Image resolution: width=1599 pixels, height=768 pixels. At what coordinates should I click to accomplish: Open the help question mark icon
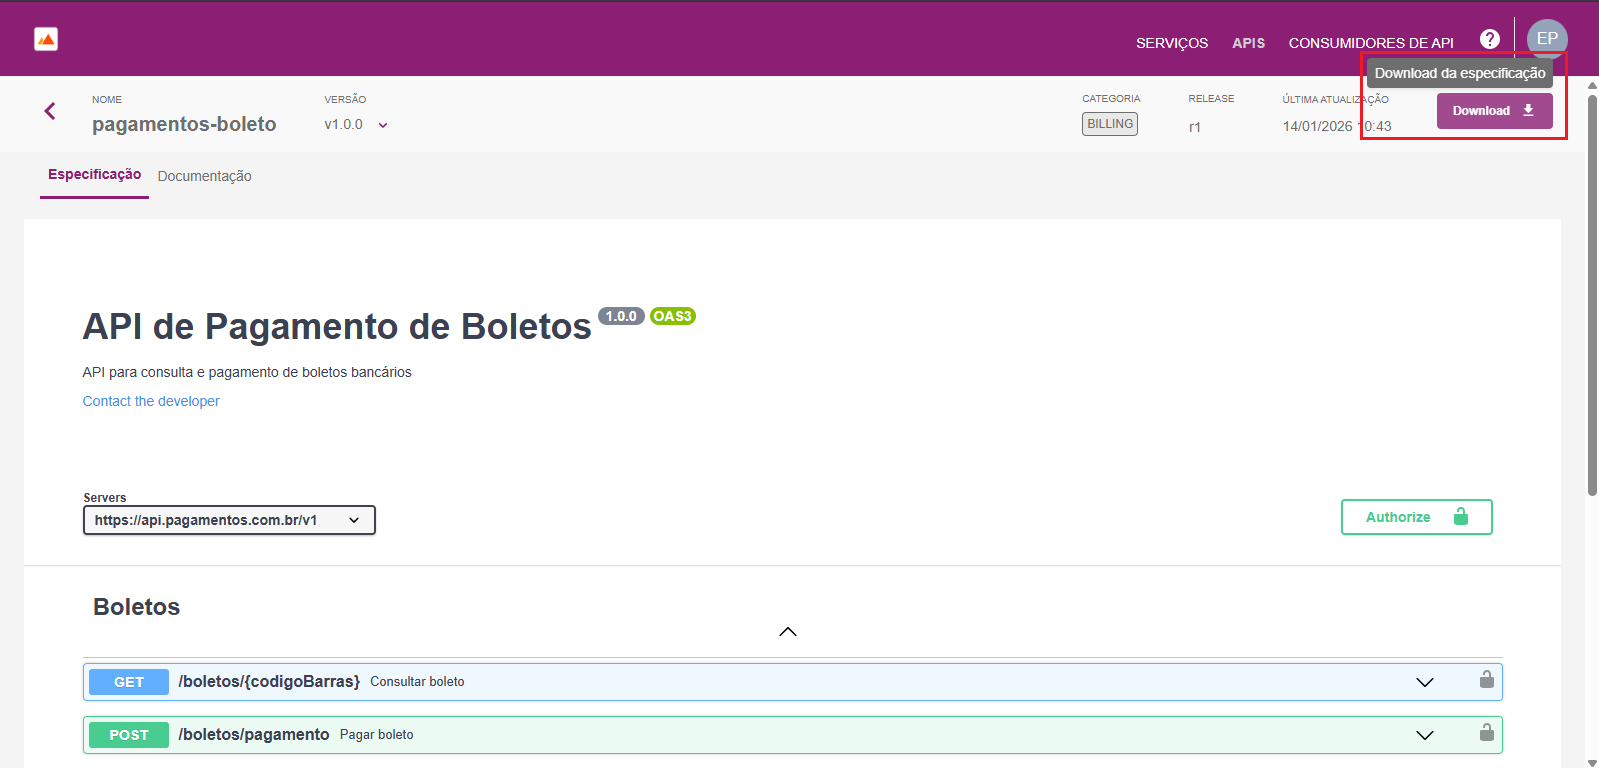click(x=1489, y=39)
